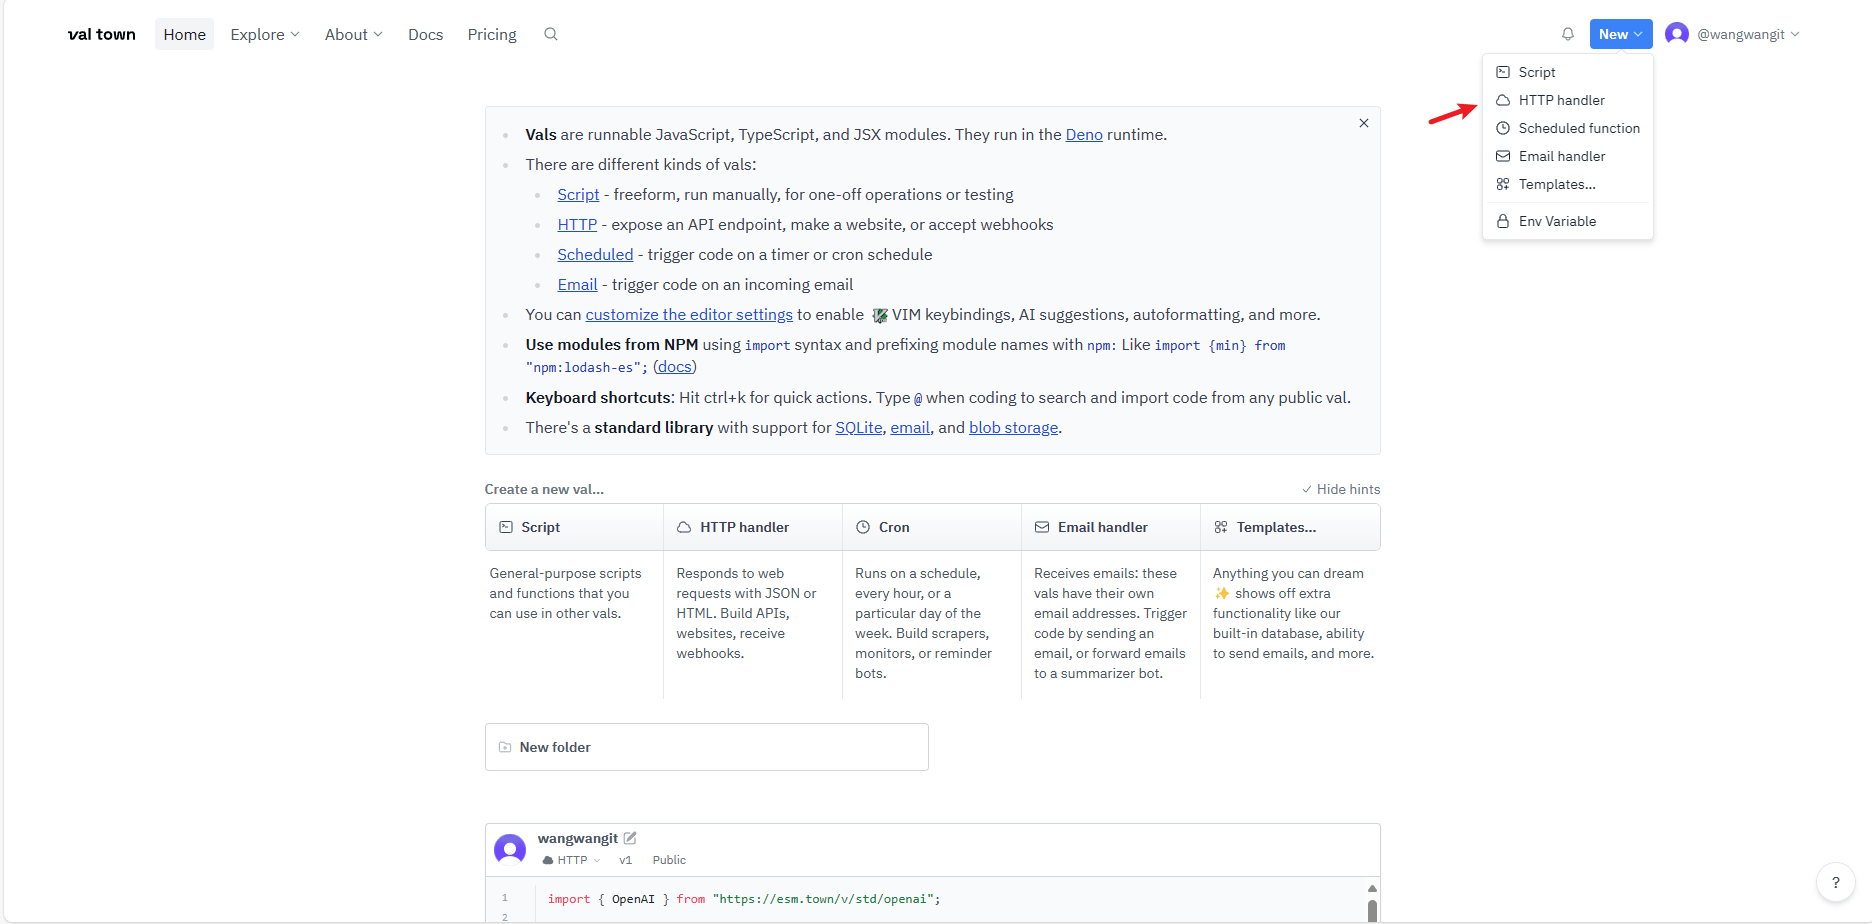Click the New folder button
The width and height of the screenshot is (1872, 924).
(706, 747)
